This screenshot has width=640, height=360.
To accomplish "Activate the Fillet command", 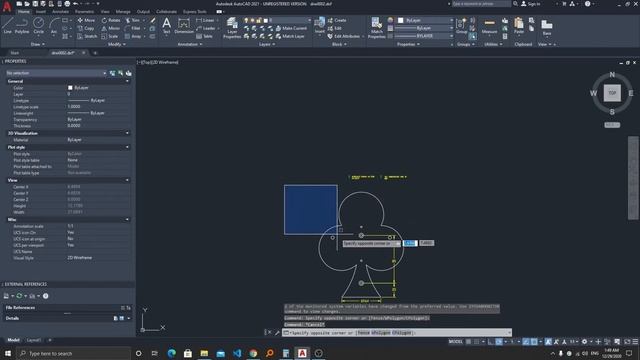I will point(133,28).
